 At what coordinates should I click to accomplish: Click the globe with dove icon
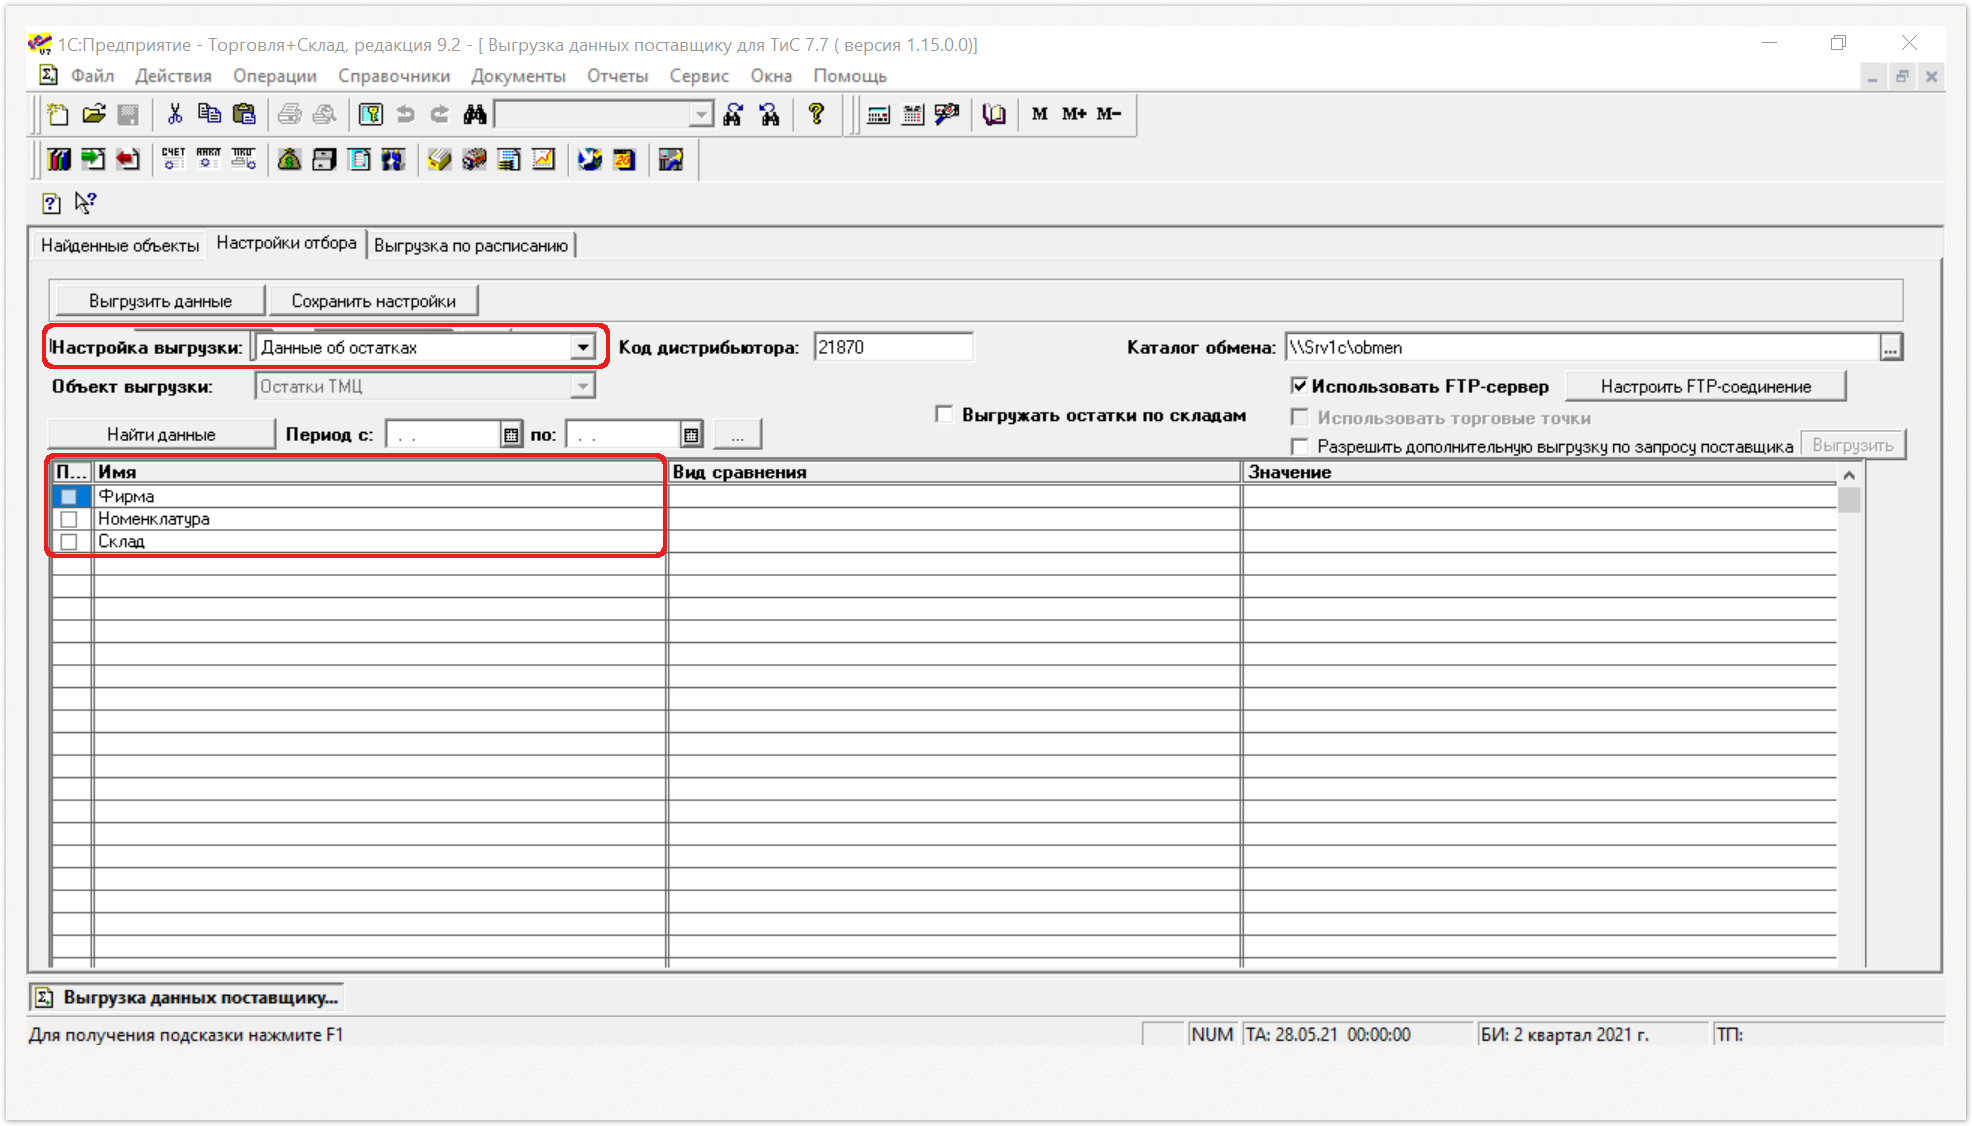(x=590, y=159)
